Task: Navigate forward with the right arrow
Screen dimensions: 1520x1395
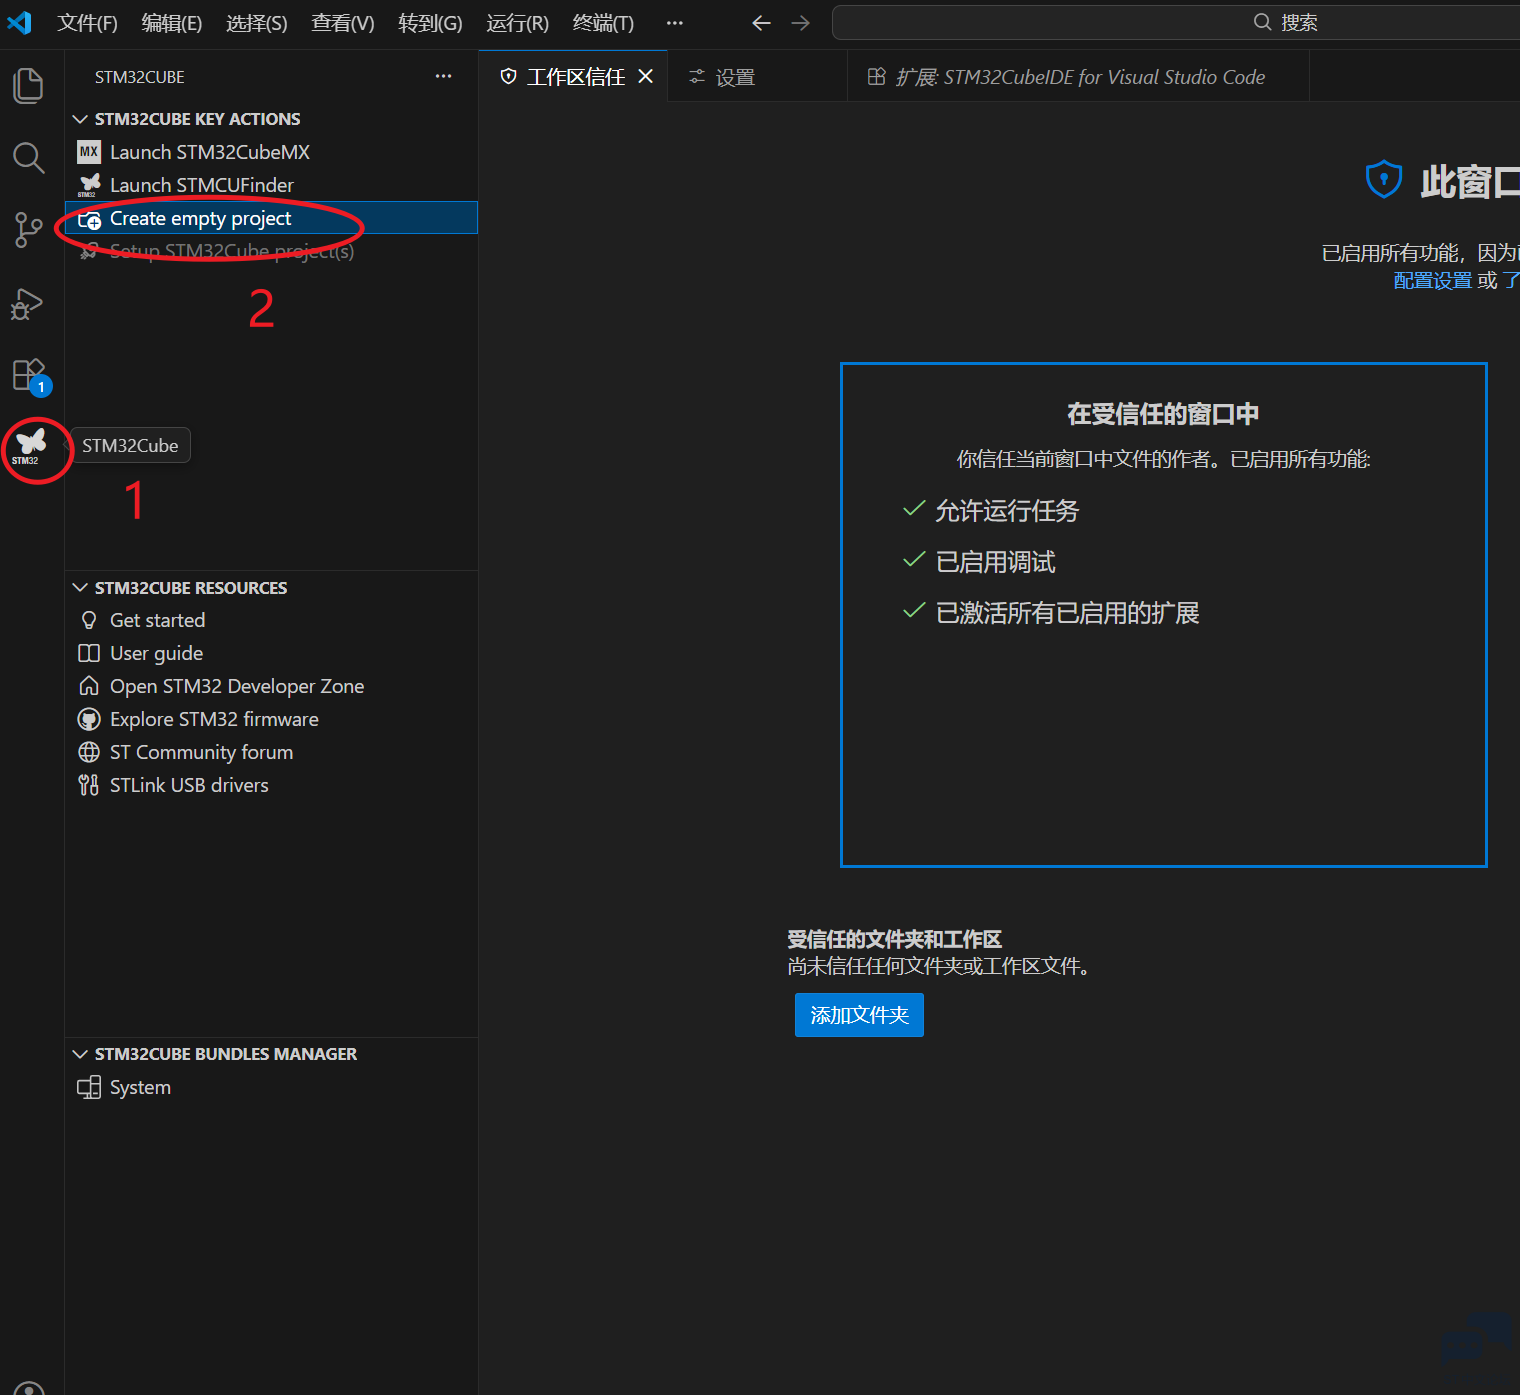Action: click(x=800, y=23)
